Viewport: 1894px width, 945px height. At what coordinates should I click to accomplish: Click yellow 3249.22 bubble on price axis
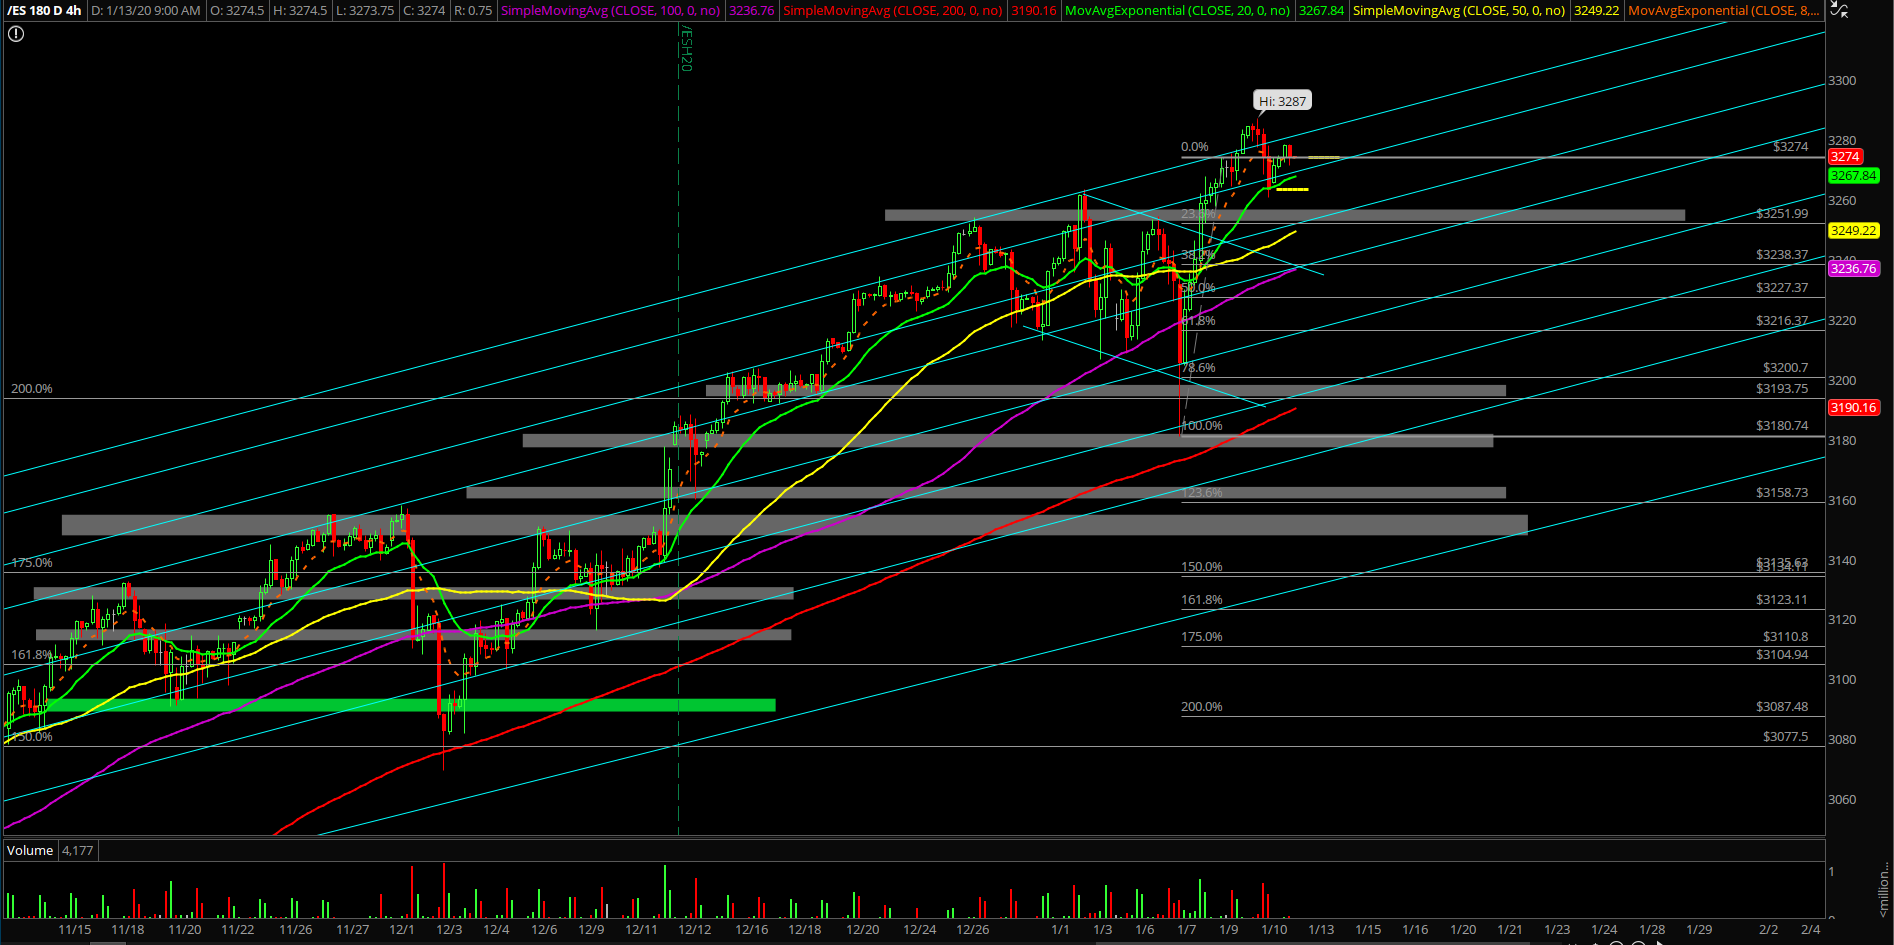1854,231
